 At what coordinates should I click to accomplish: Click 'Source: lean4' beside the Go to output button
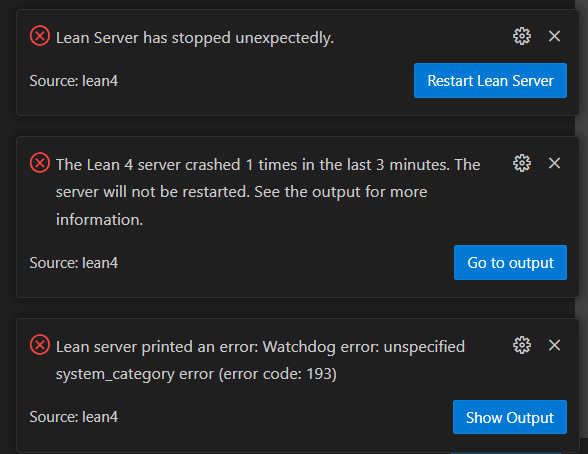pos(74,263)
